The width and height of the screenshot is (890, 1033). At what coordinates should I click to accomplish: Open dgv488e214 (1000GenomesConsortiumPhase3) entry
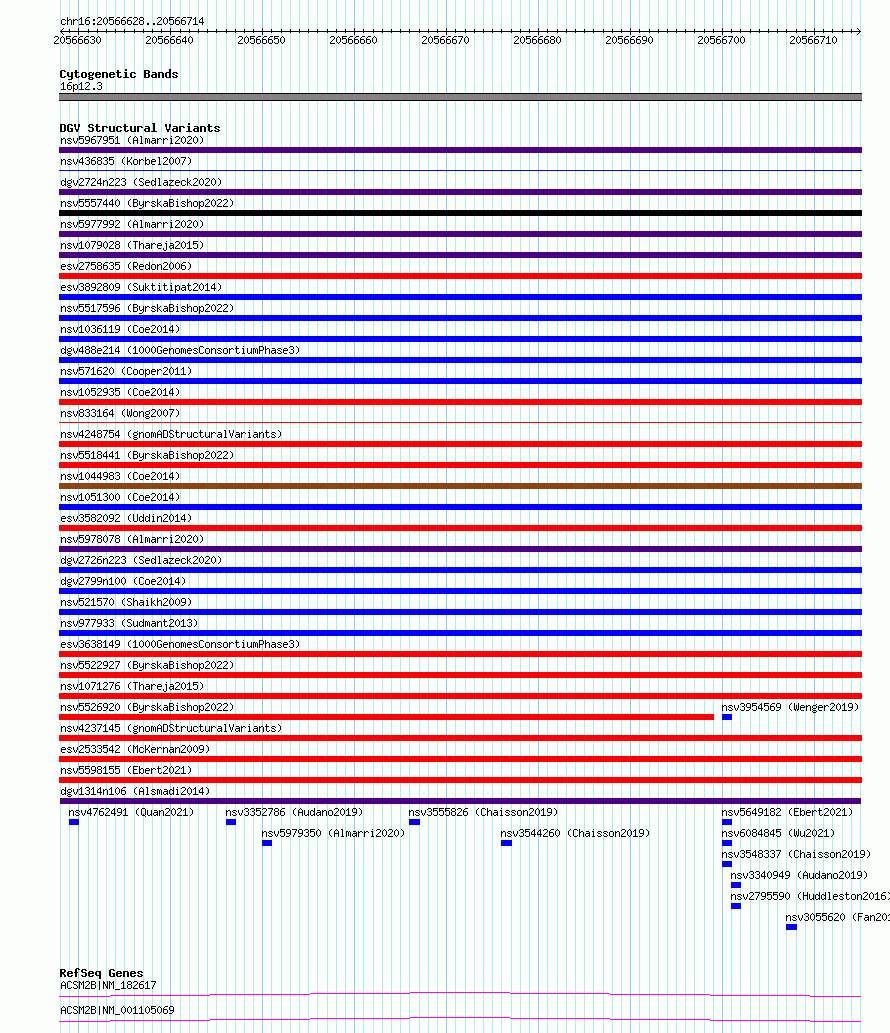pos(180,350)
